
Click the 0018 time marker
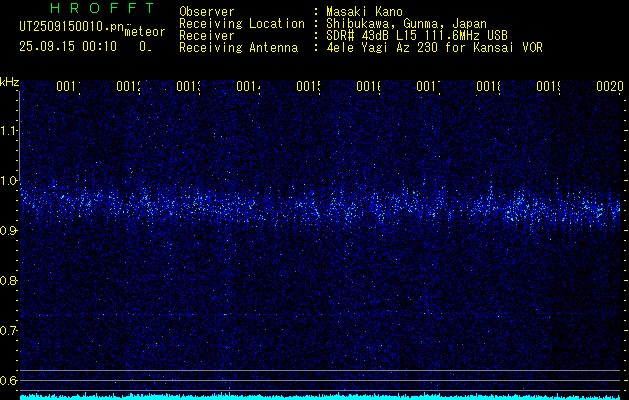coord(489,86)
